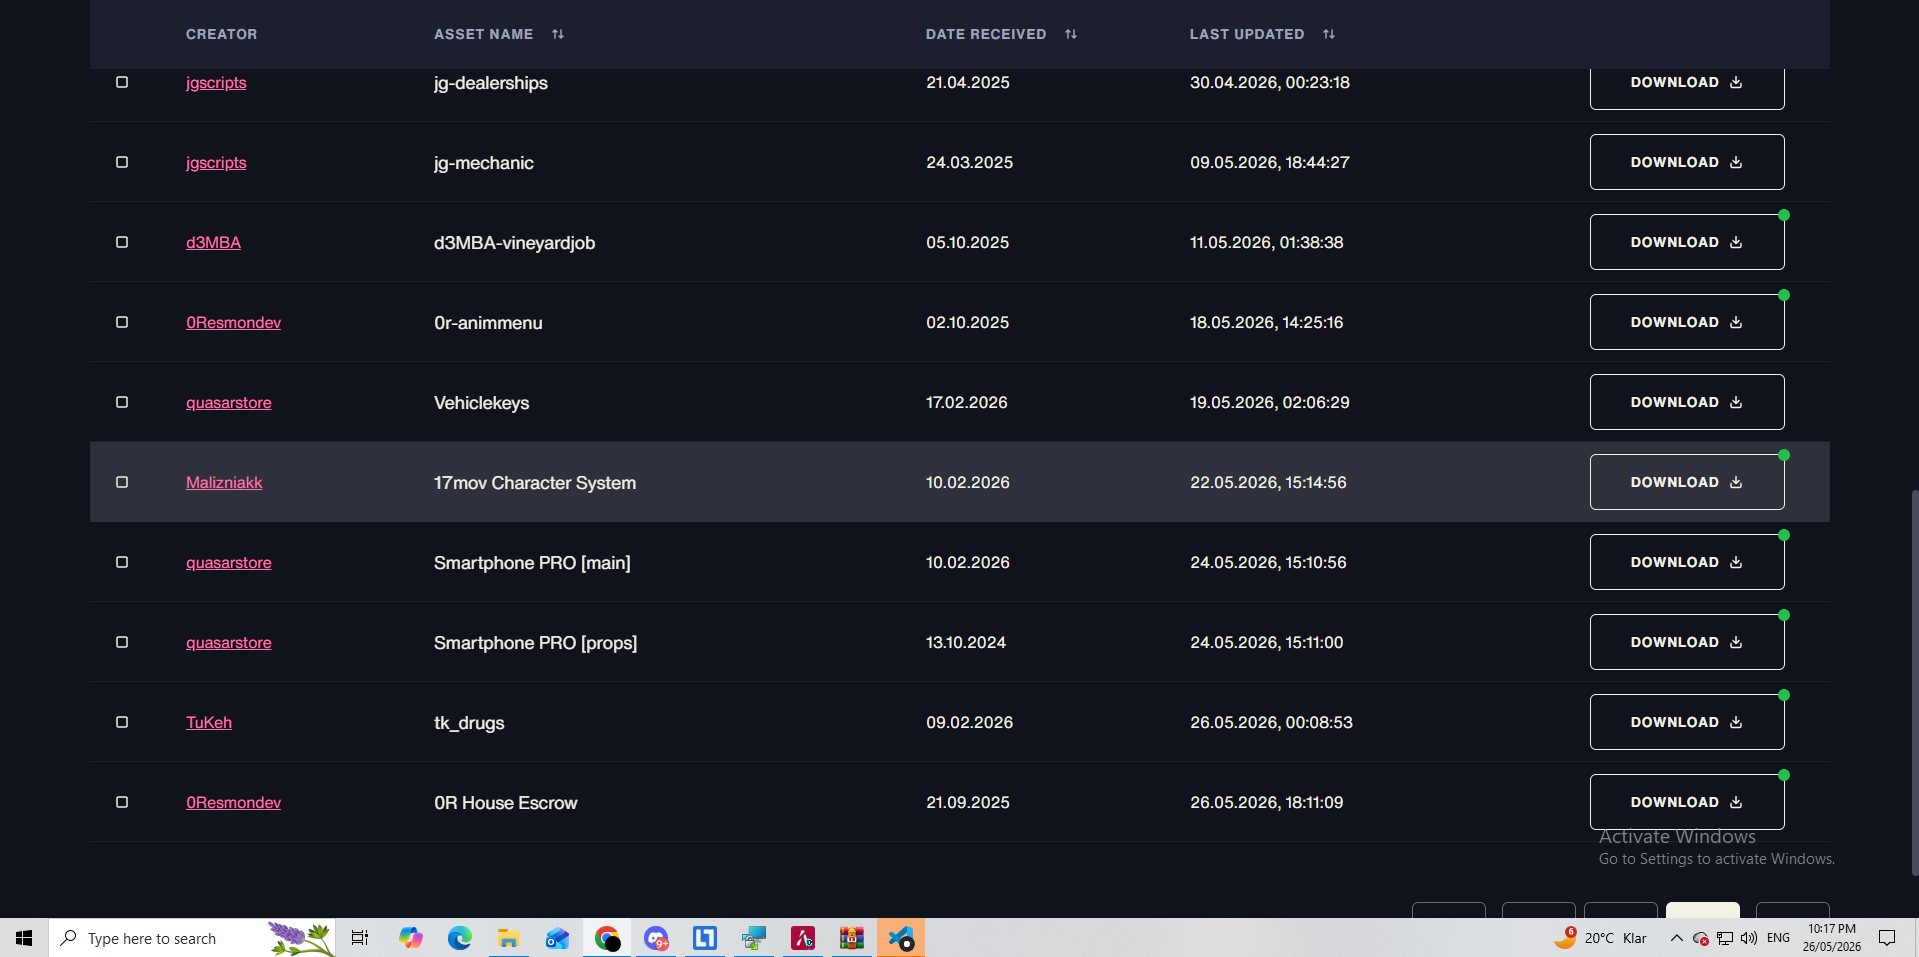Select the checkbox for jg-dealerships
The width and height of the screenshot is (1919, 957).
(x=122, y=82)
